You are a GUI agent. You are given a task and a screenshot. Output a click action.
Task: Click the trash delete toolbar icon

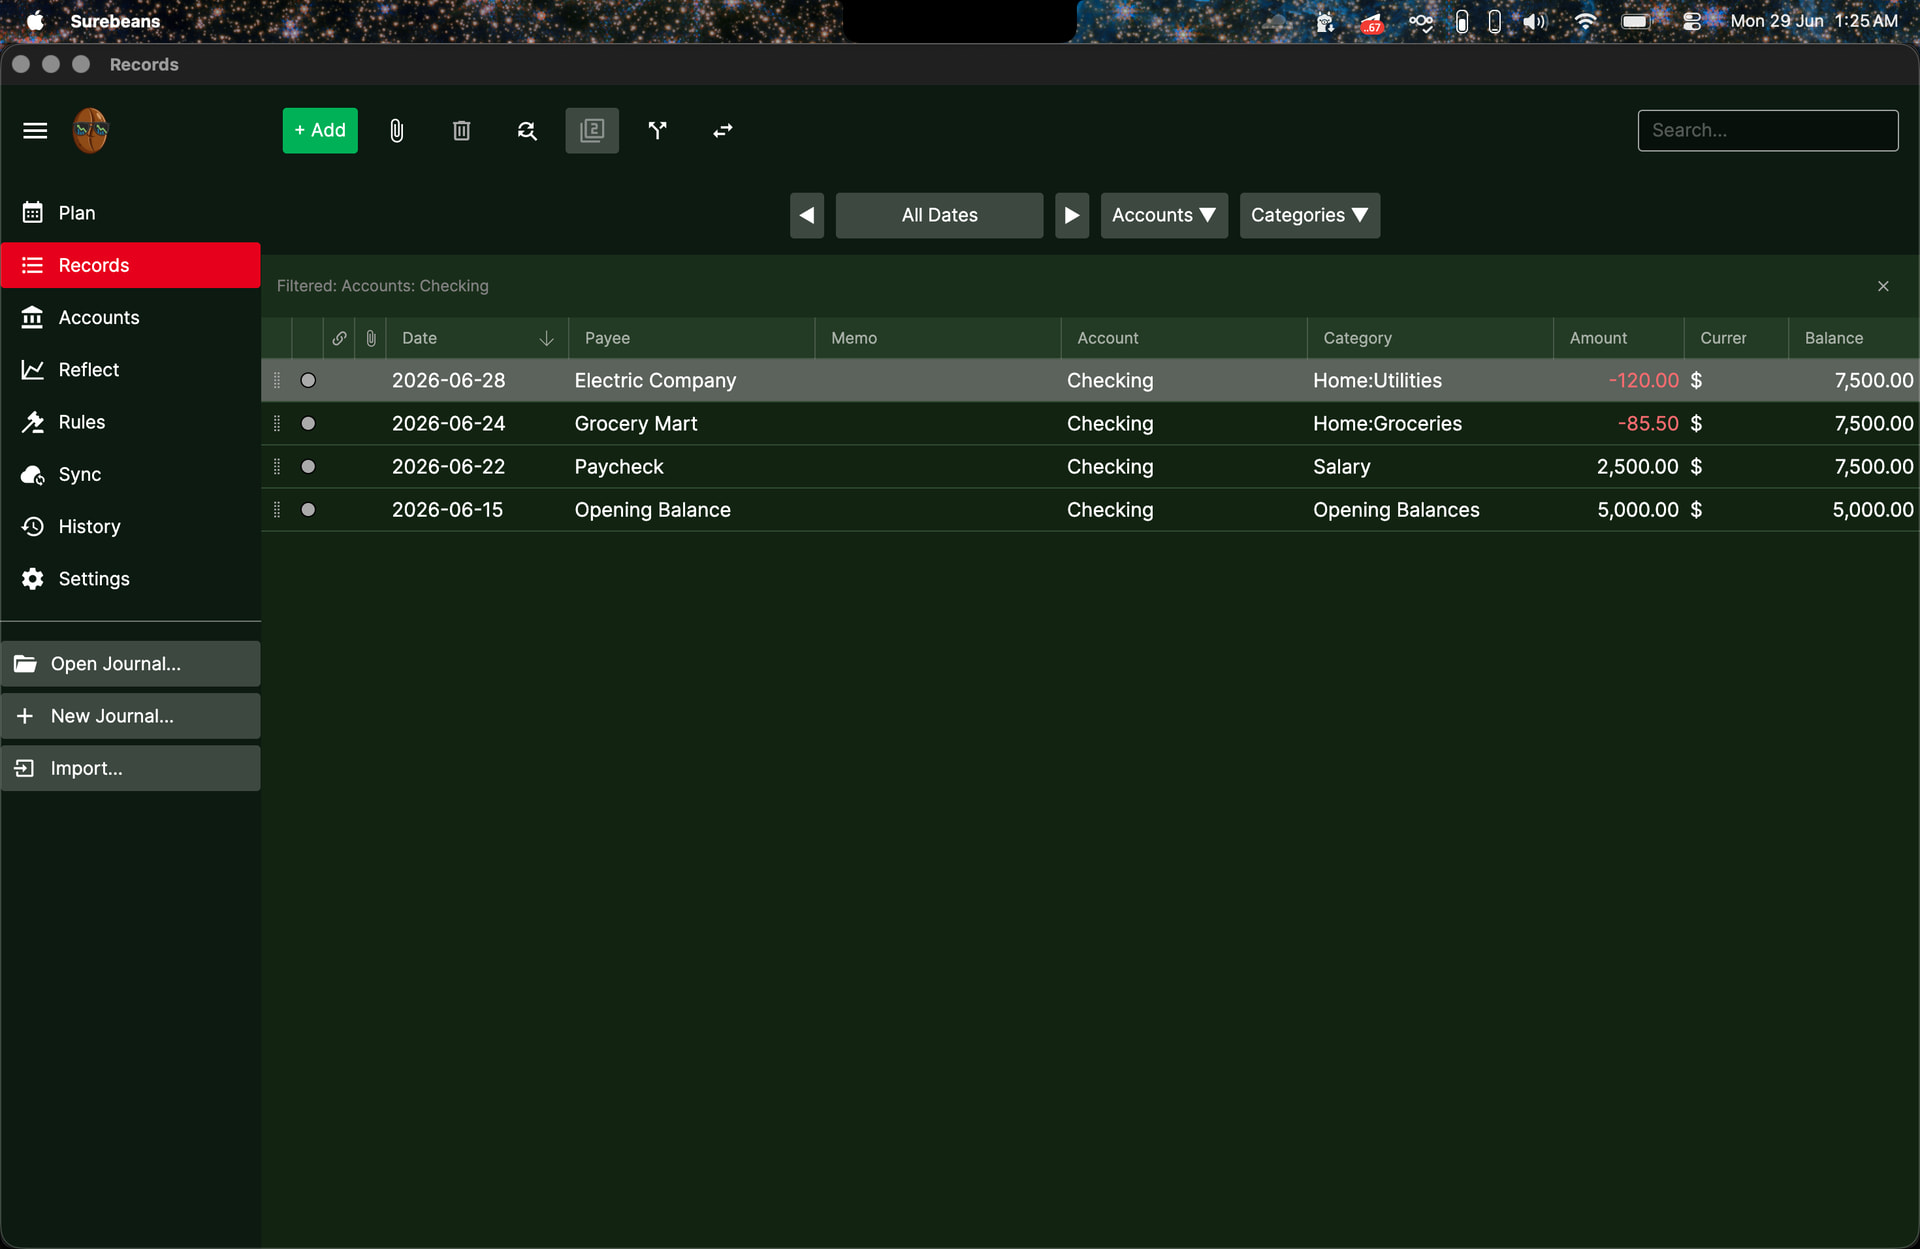461,131
